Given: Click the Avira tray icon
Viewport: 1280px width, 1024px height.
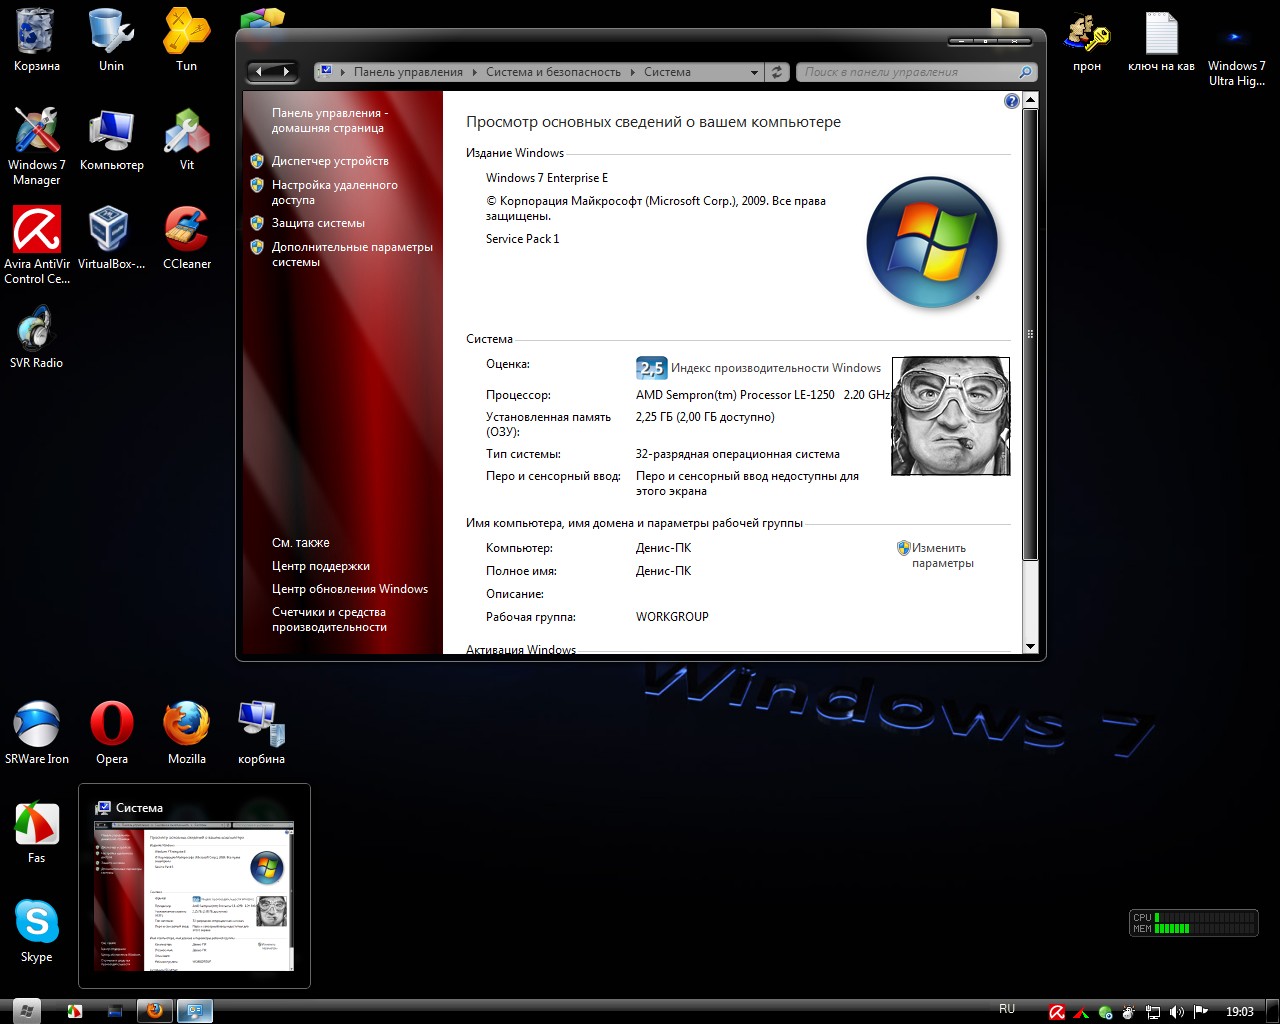Looking at the screenshot, I should [x=1057, y=1012].
